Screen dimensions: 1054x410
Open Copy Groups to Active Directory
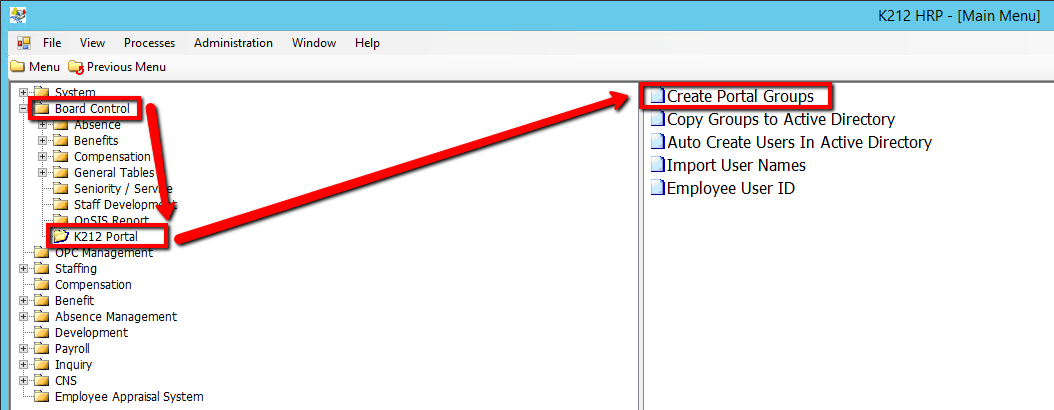click(x=780, y=119)
